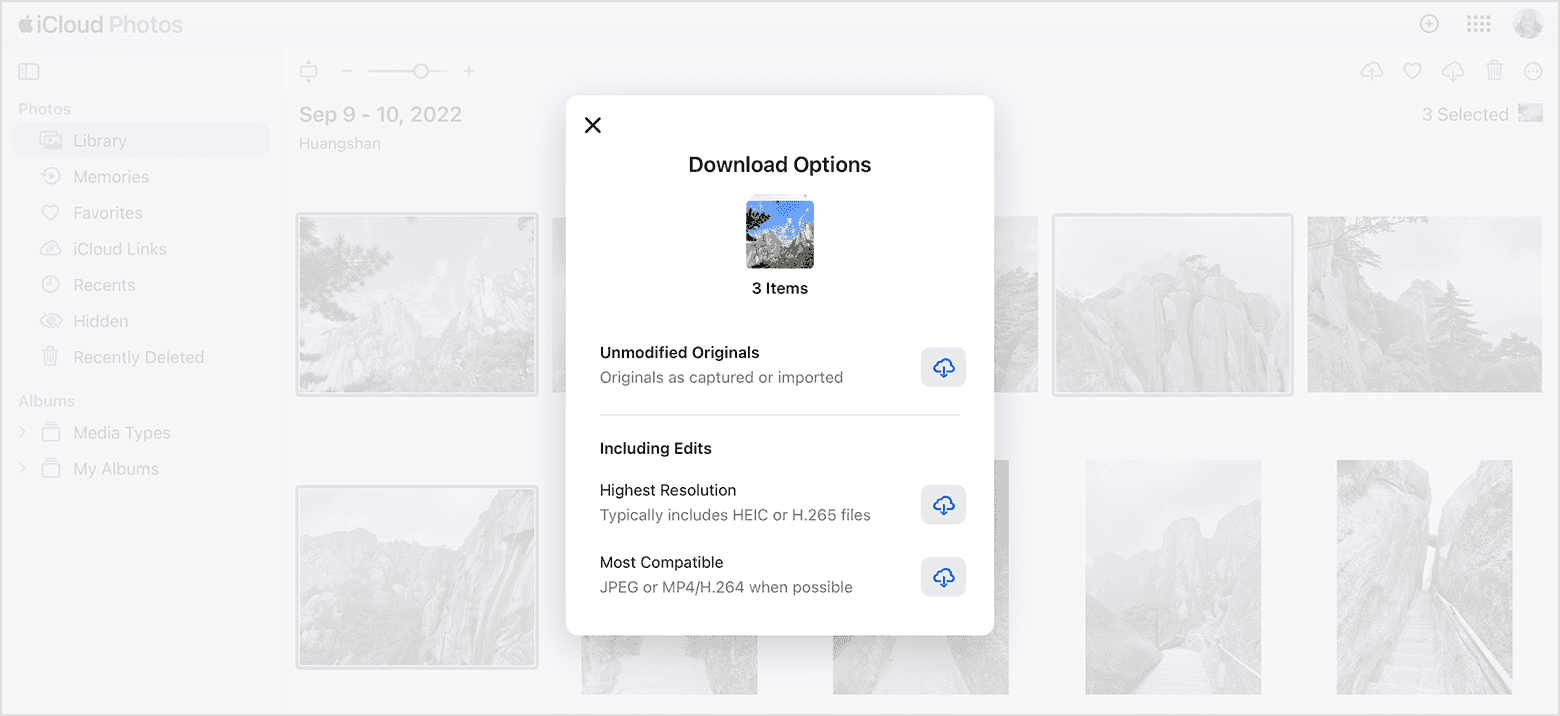Open the iCloud apps grid icon
Image resolution: width=1560 pixels, height=716 pixels.
click(x=1478, y=23)
